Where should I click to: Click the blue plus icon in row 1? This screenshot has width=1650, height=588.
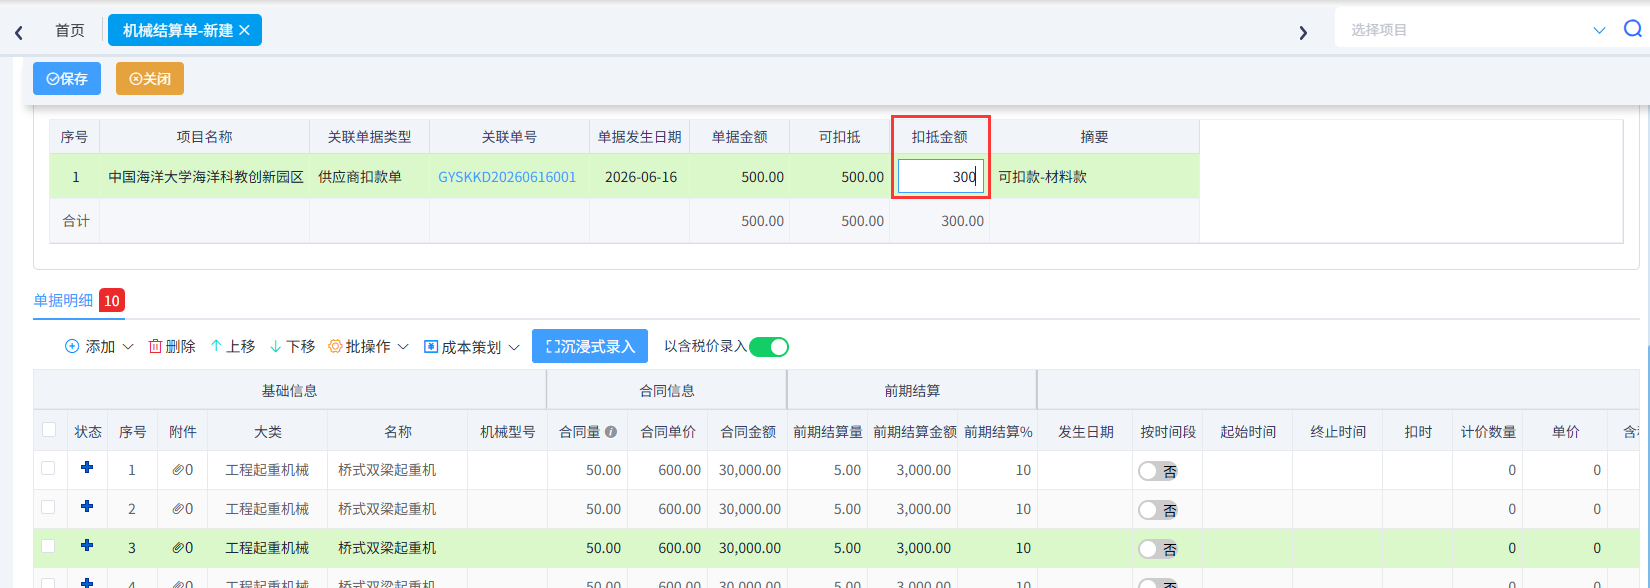click(87, 468)
